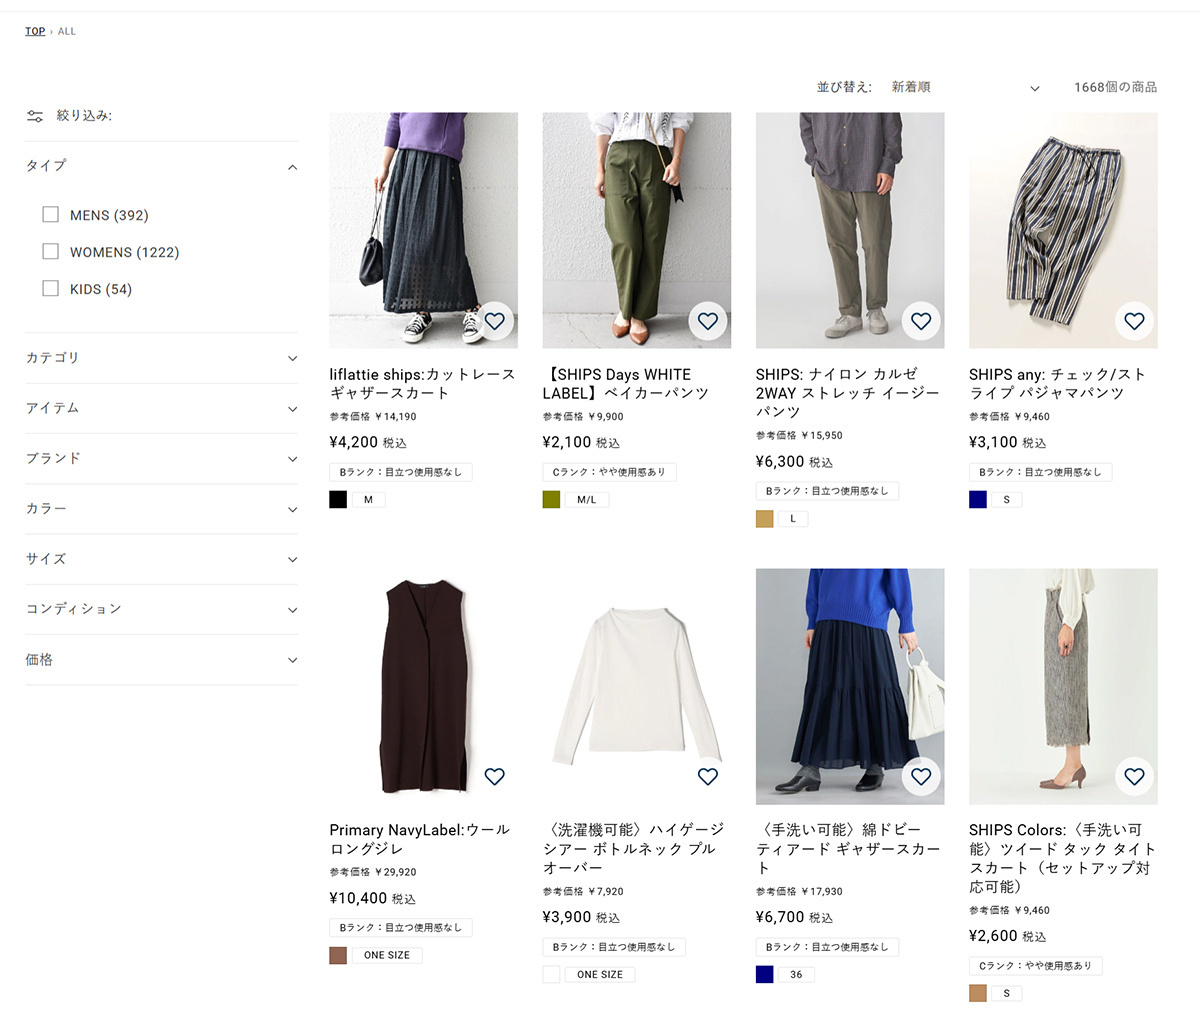Select olive swatch on baker pants
The height and width of the screenshot is (1011, 1200).
click(551, 500)
